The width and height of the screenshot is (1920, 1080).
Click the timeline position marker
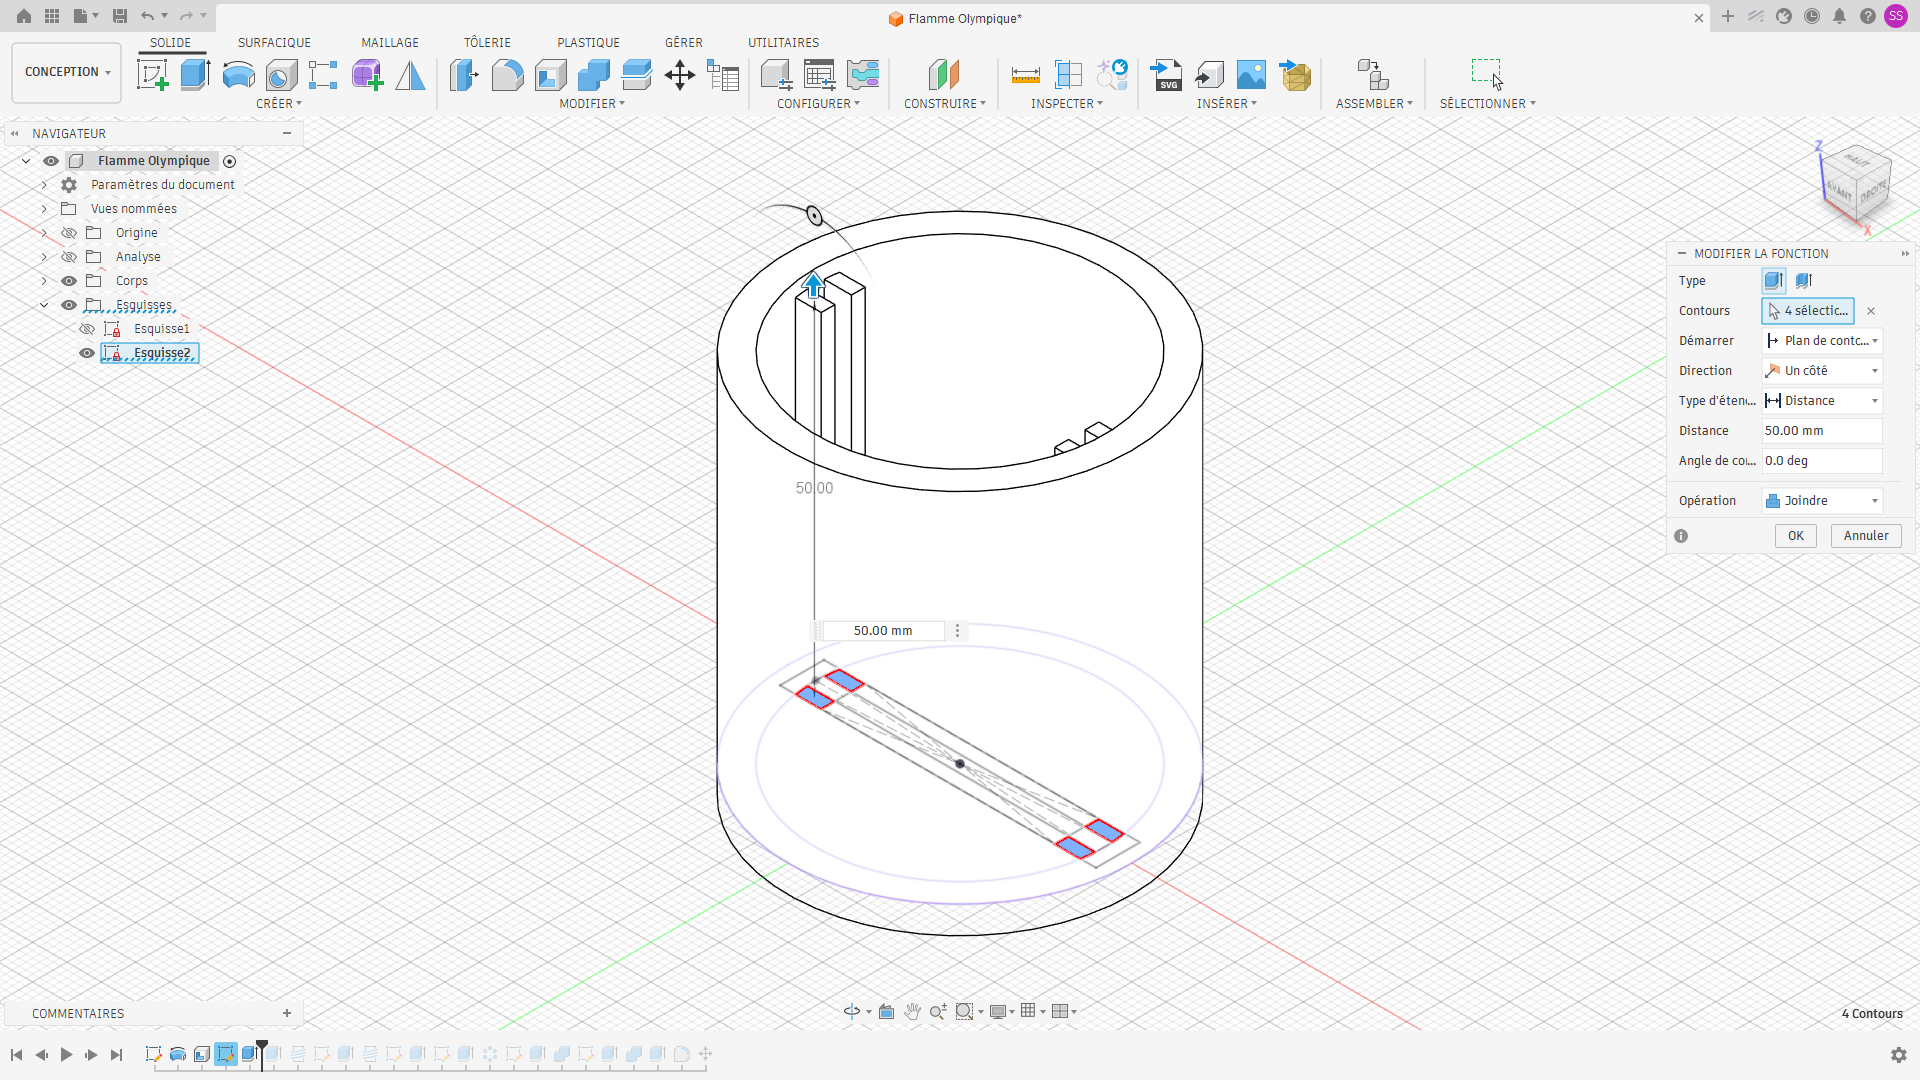(262, 1053)
